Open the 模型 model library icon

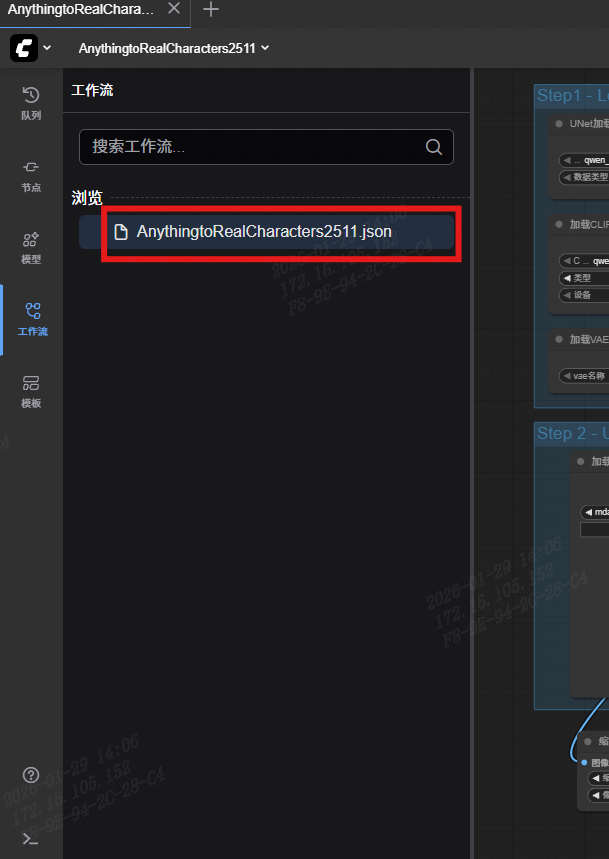tap(31, 246)
